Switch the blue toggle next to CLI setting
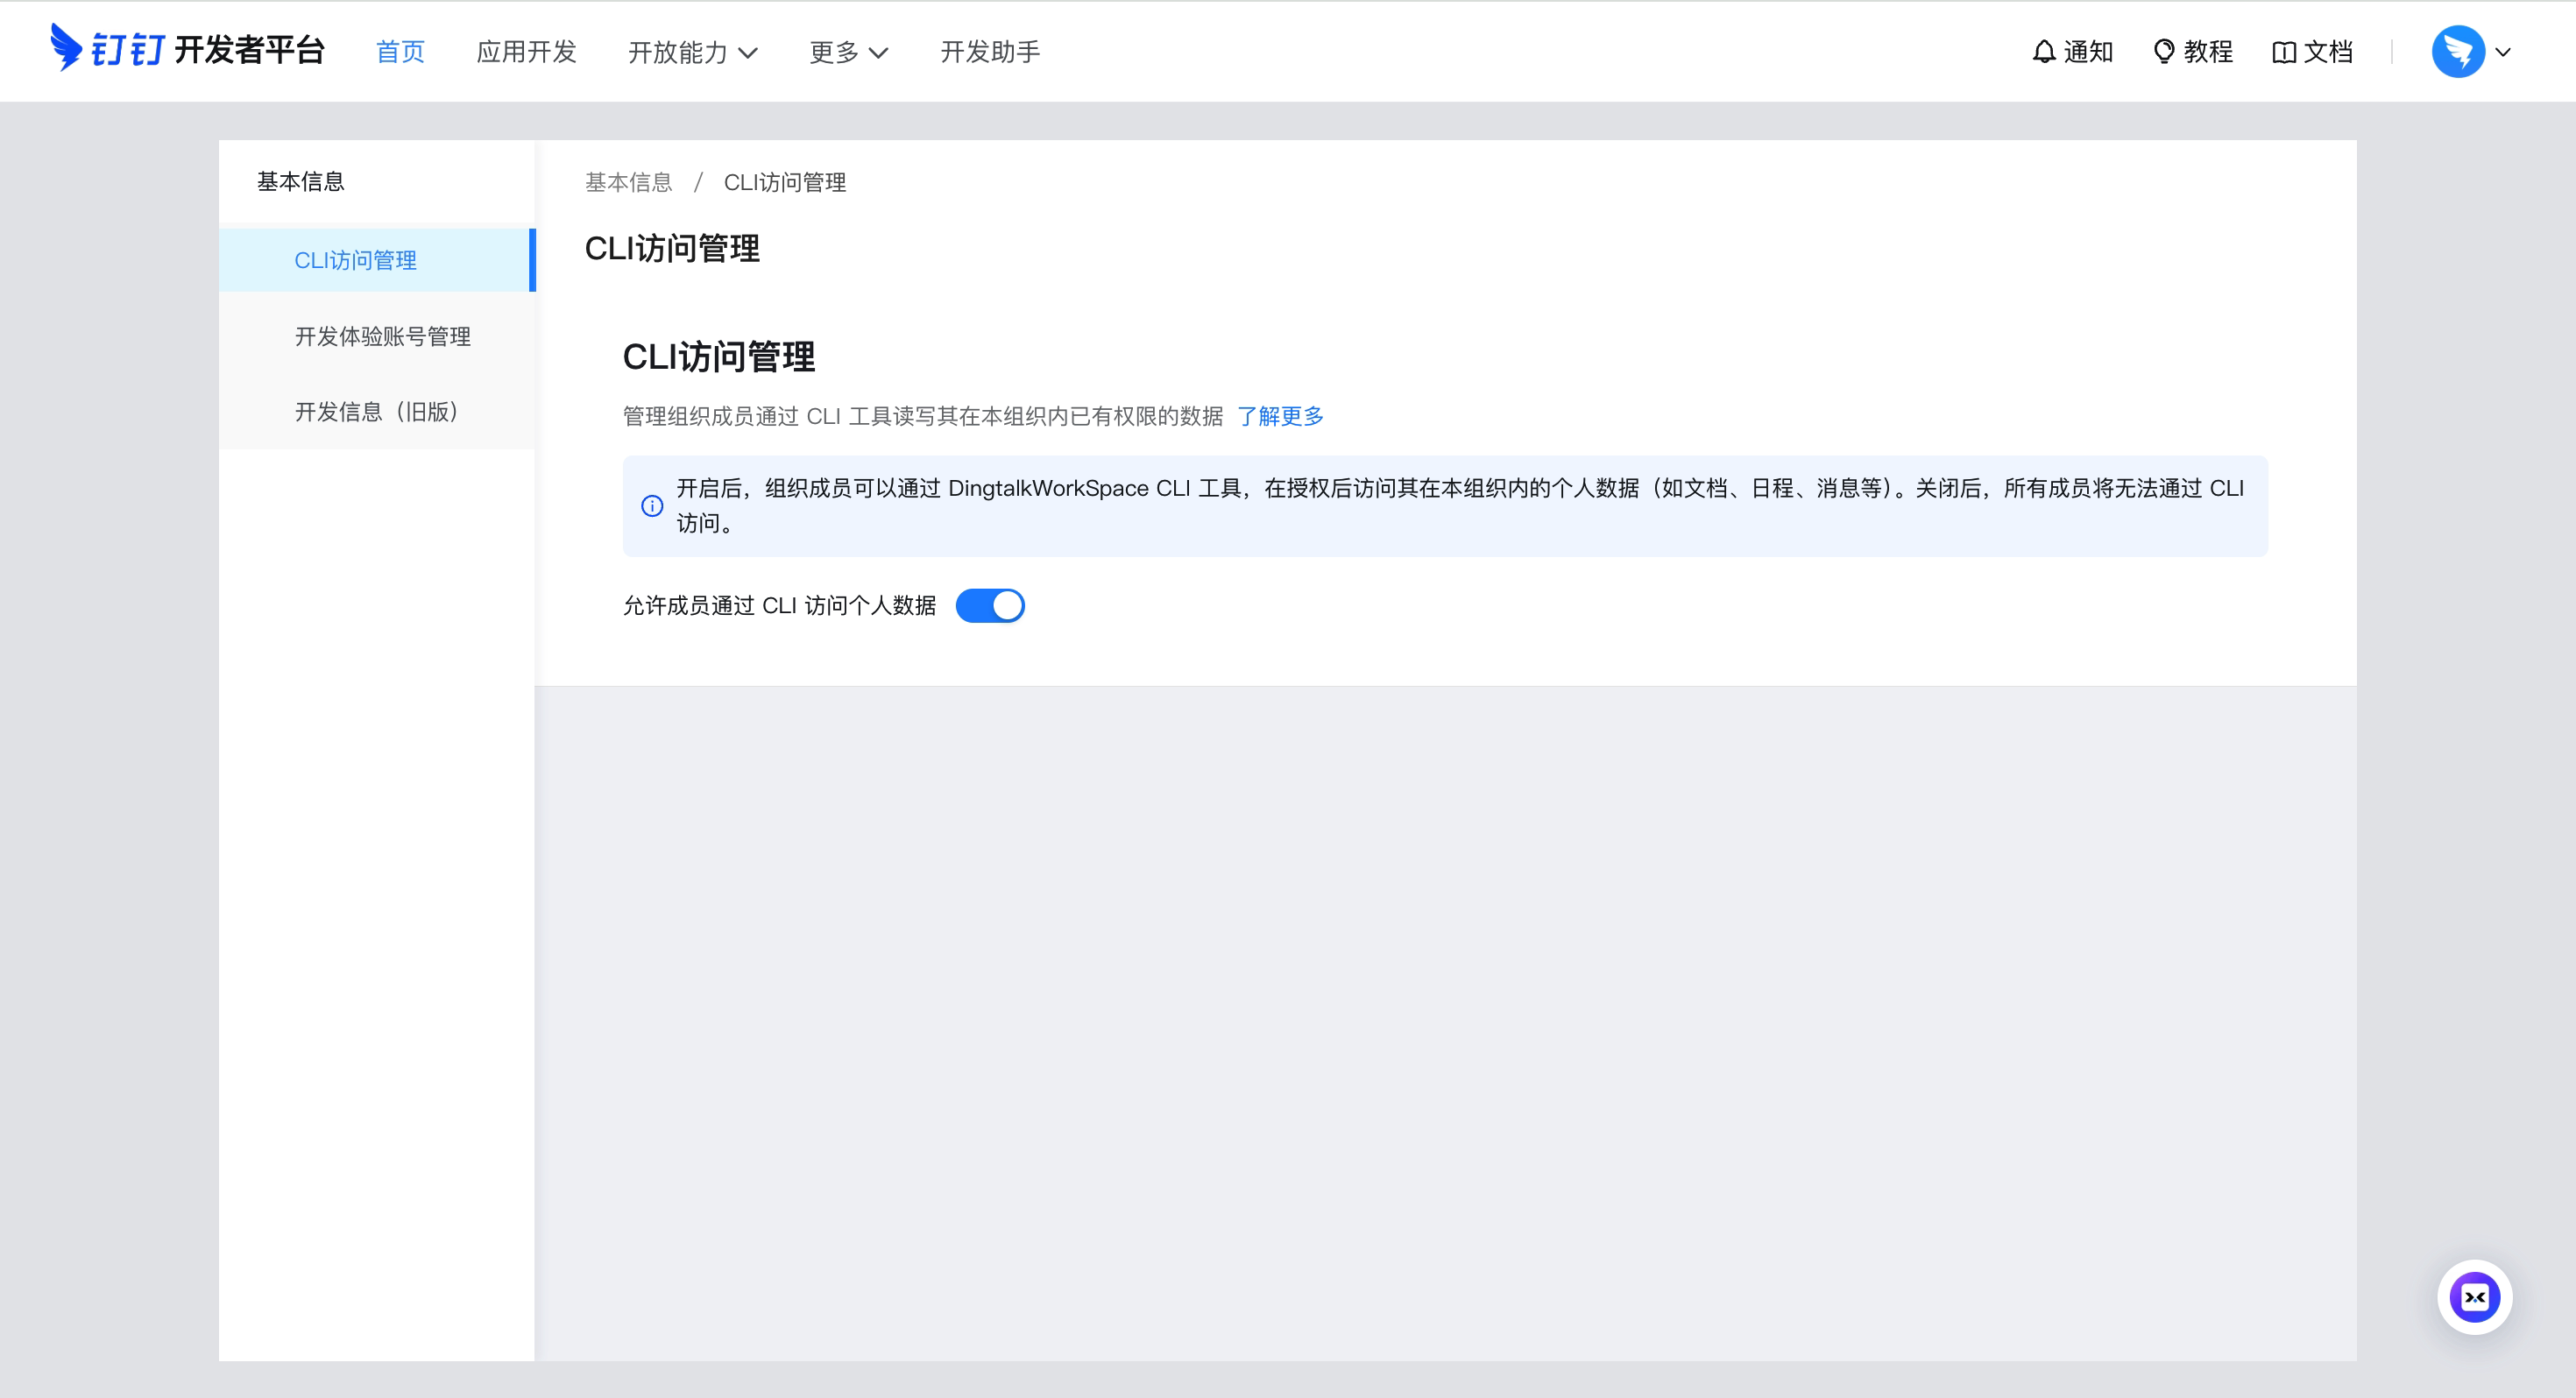2576x1398 pixels. [991, 605]
